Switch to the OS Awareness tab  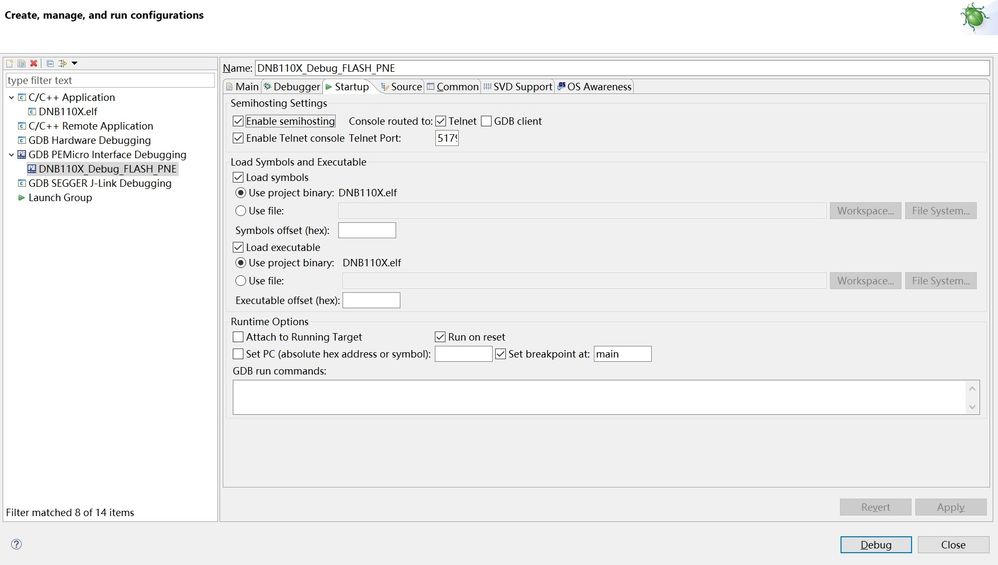pyautogui.click(x=594, y=87)
